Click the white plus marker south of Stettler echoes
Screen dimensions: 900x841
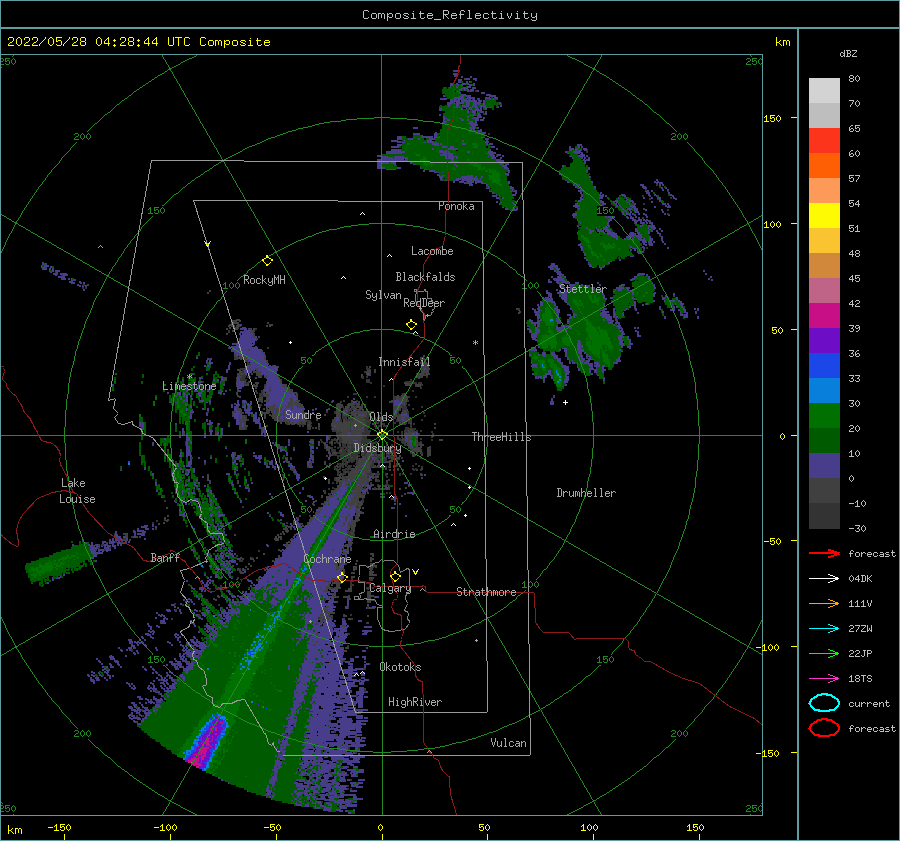click(x=565, y=402)
